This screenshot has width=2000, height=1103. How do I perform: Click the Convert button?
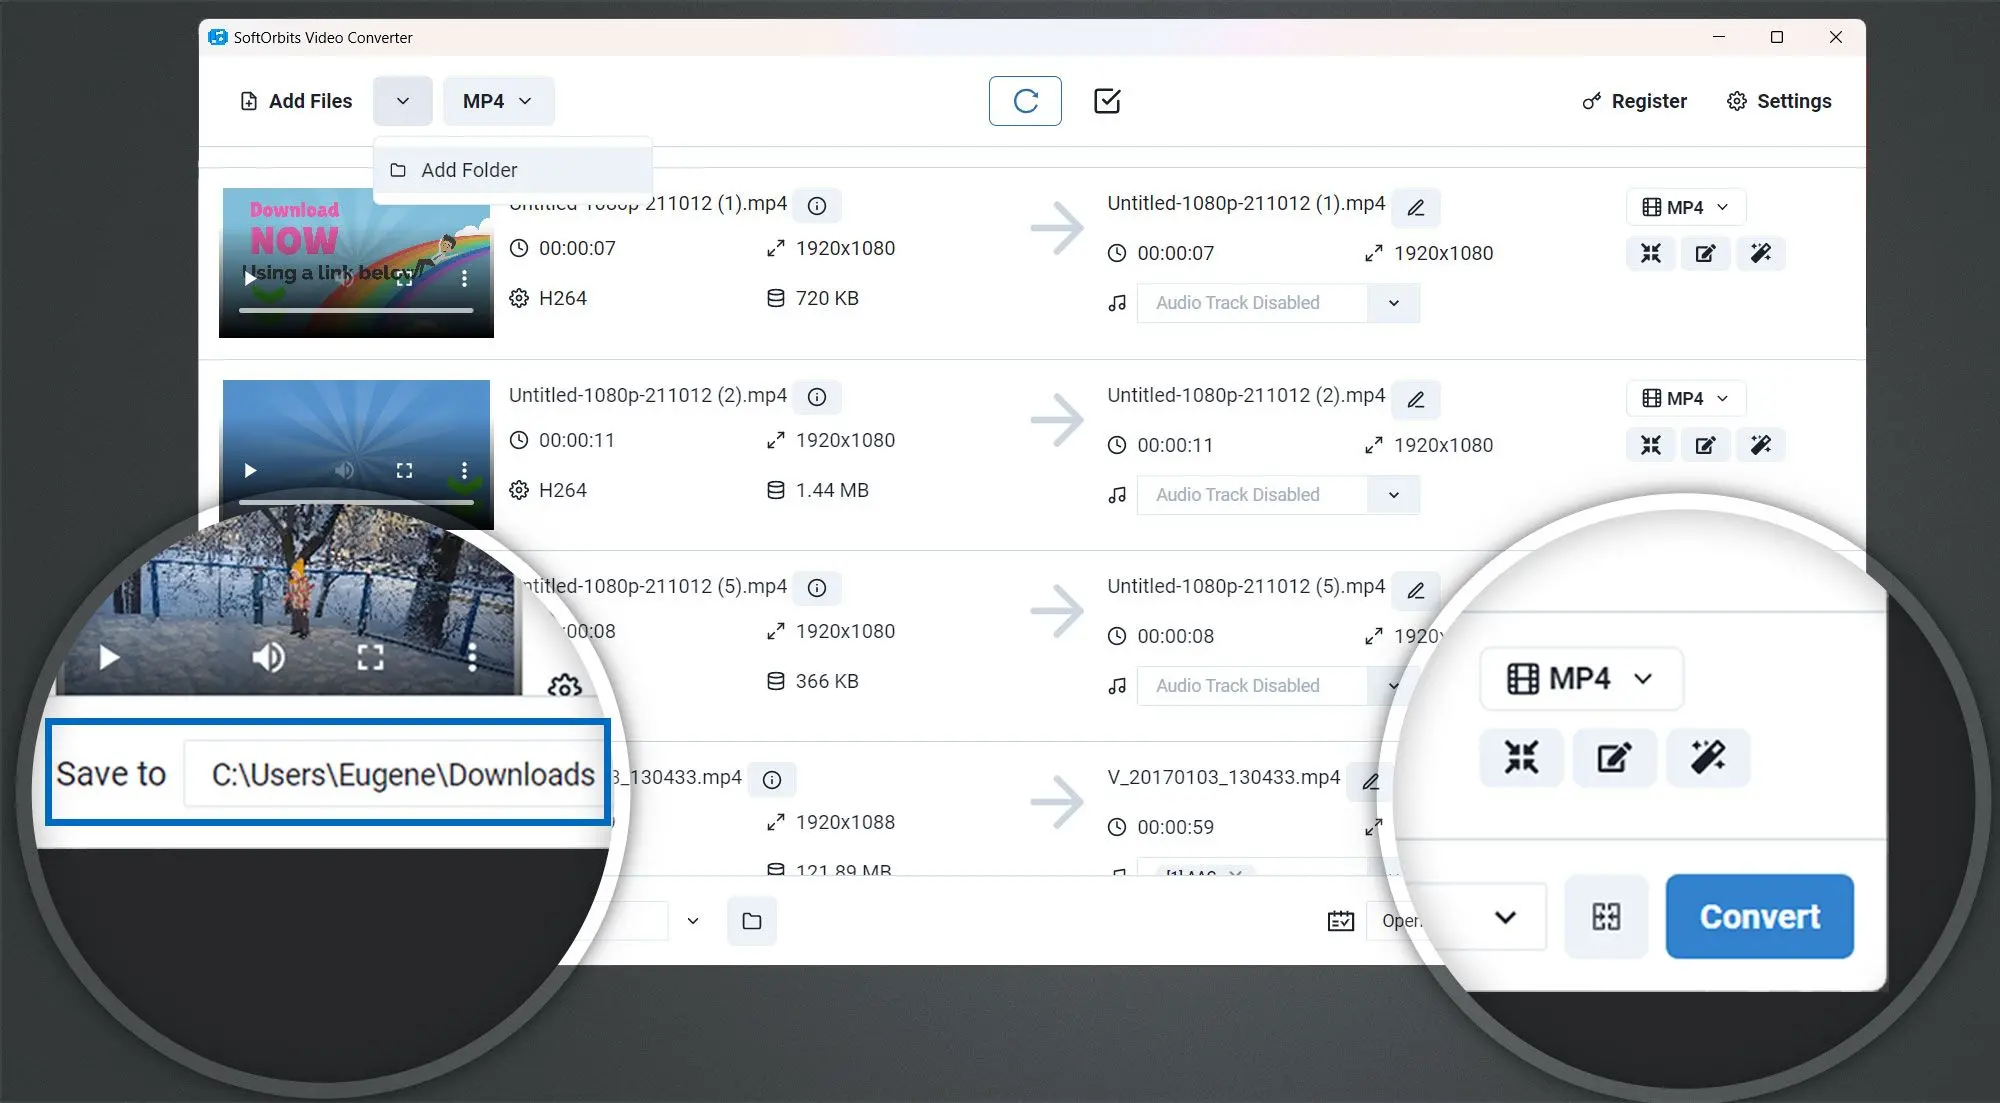[1760, 916]
